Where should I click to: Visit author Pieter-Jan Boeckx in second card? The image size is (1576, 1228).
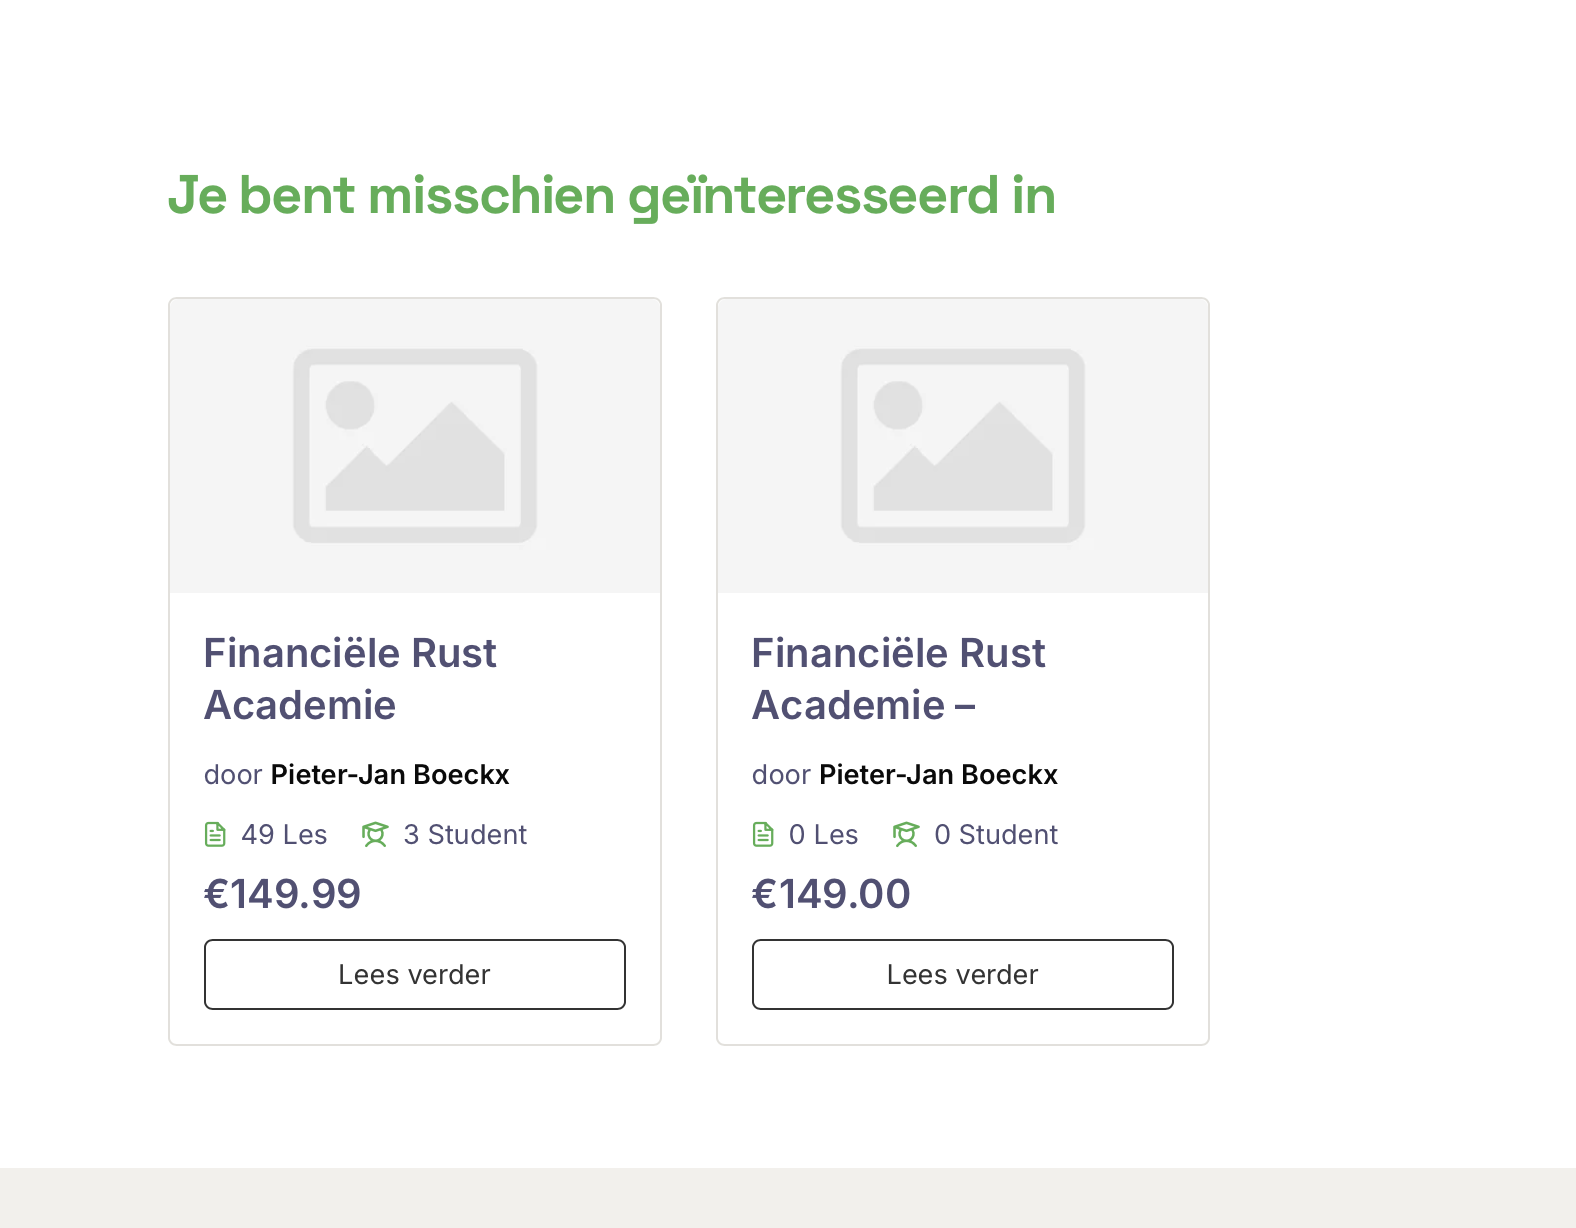pyautogui.click(x=938, y=775)
